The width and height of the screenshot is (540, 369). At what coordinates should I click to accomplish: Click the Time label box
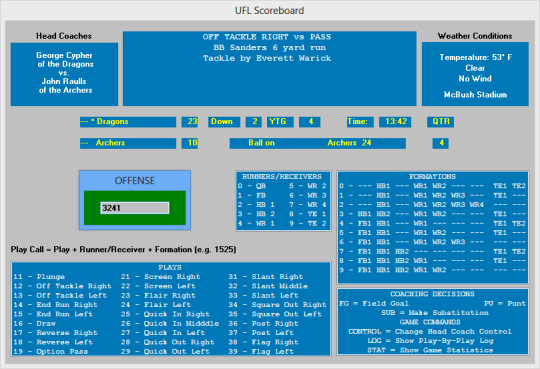[x=360, y=122]
